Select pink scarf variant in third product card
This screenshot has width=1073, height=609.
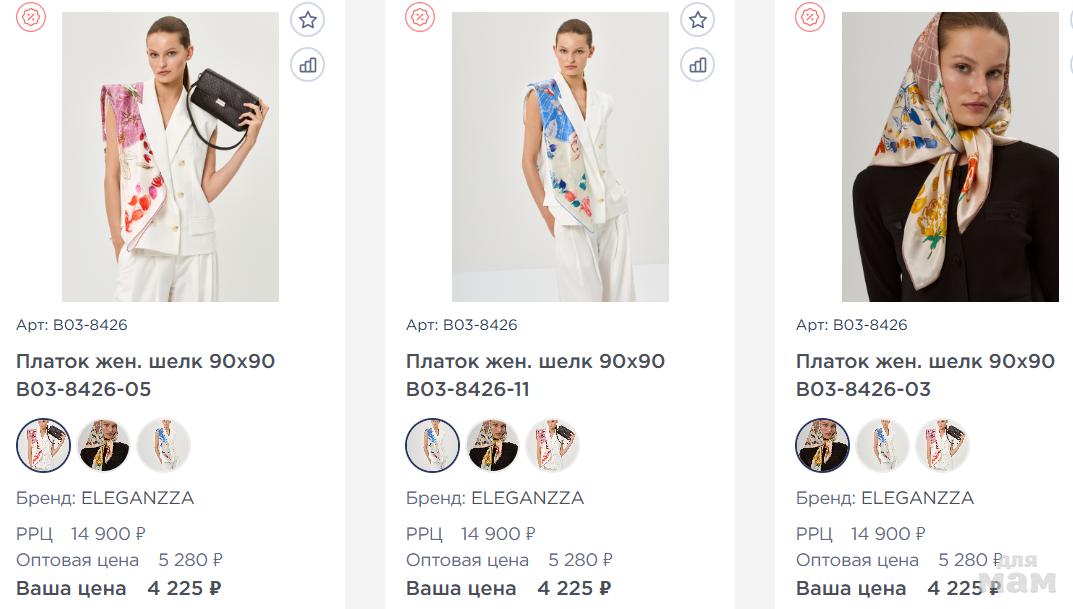coord(943,445)
